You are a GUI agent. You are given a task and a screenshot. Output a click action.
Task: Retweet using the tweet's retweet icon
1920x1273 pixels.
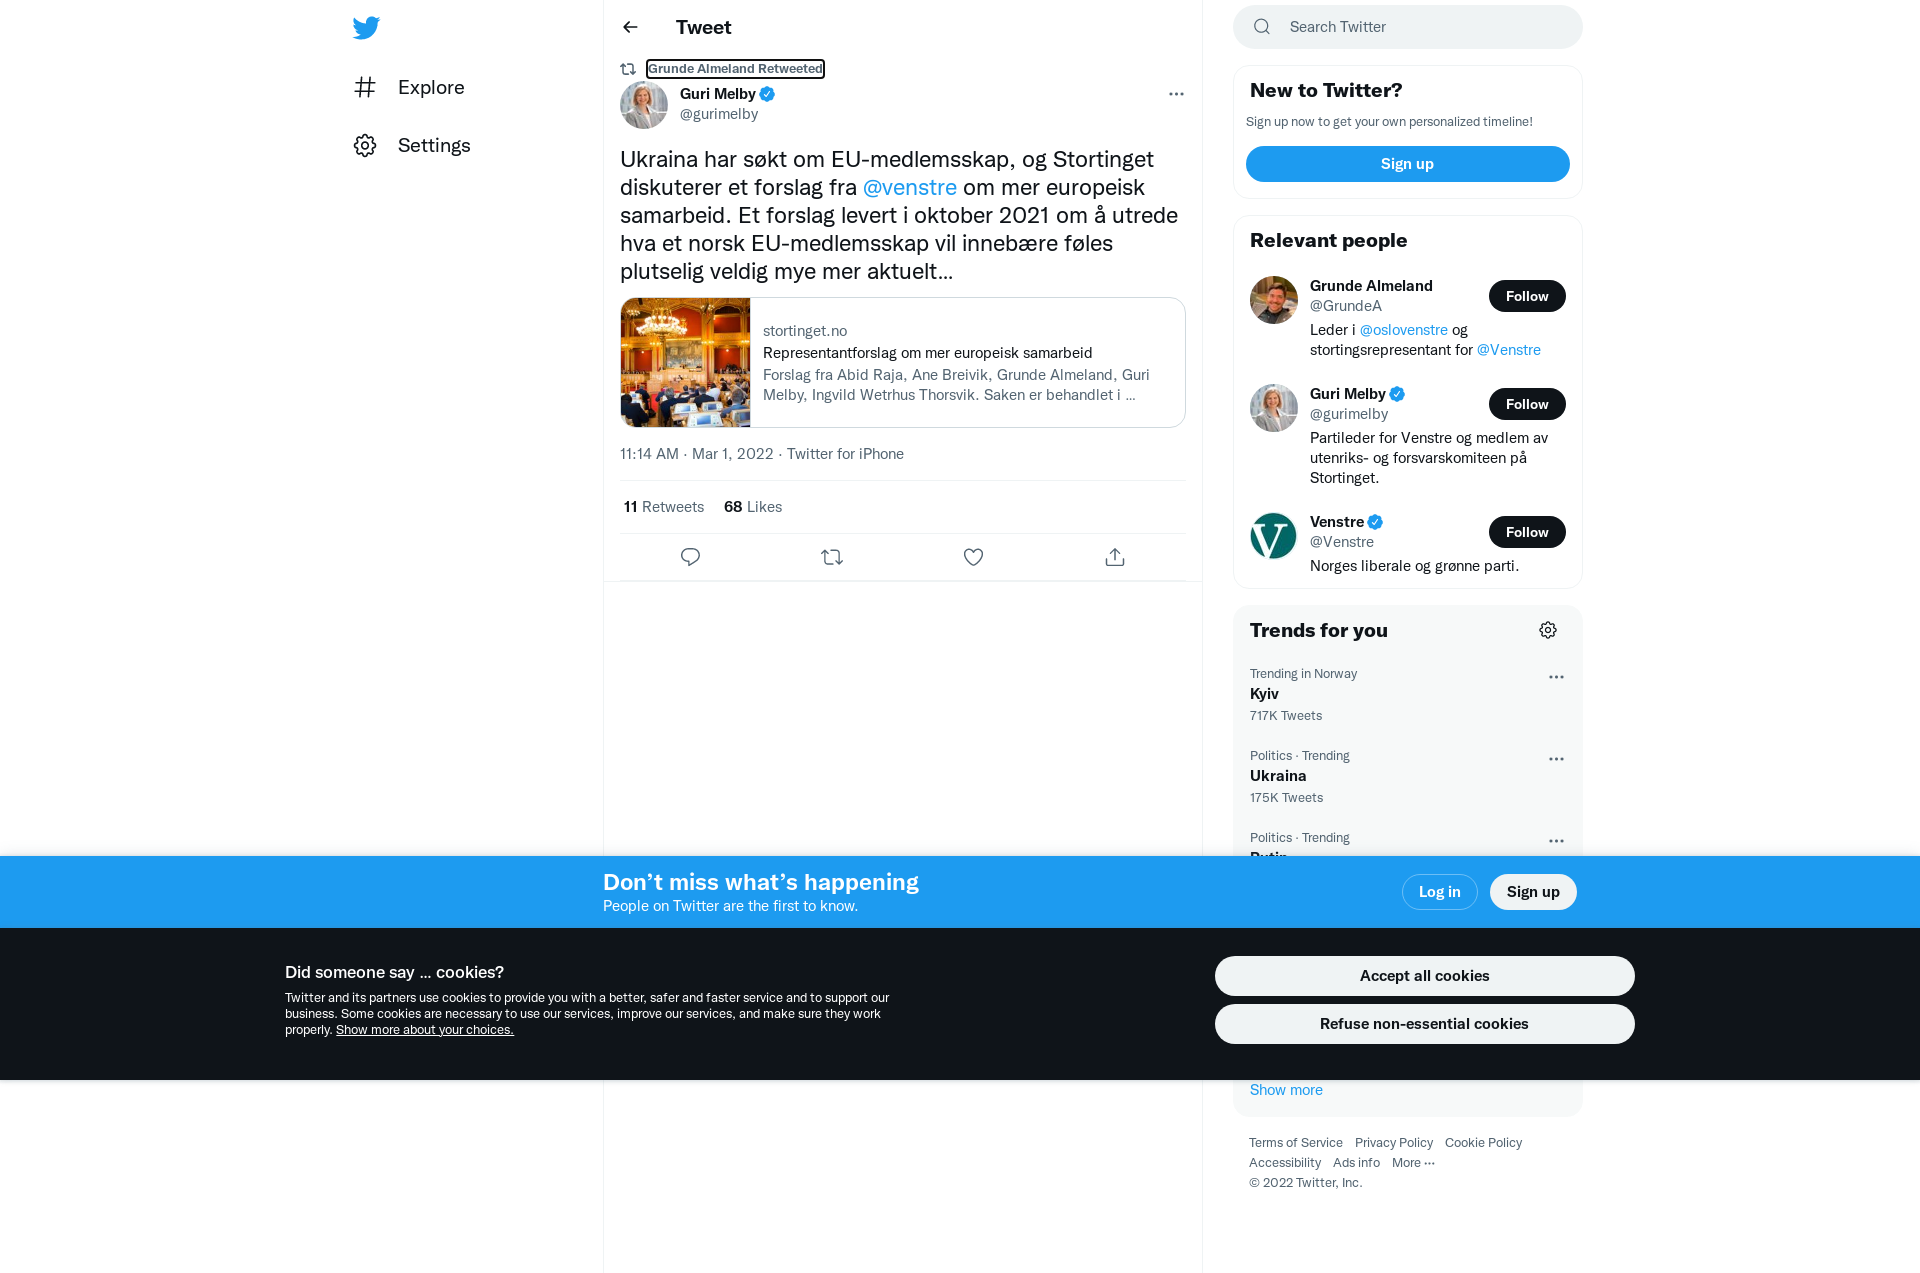coord(832,557)
